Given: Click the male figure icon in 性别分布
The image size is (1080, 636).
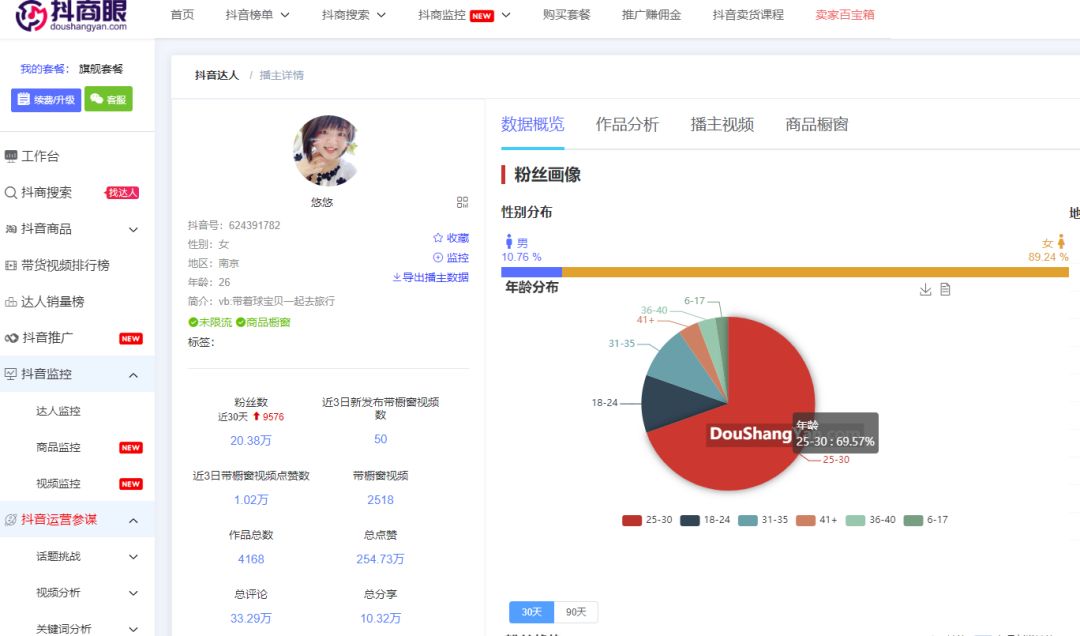Looking at the screenshot, I should point(508,241).
